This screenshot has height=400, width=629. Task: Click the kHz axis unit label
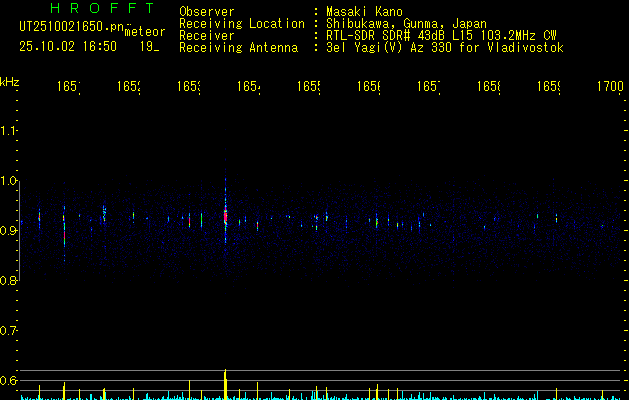(x=9, y=82)
